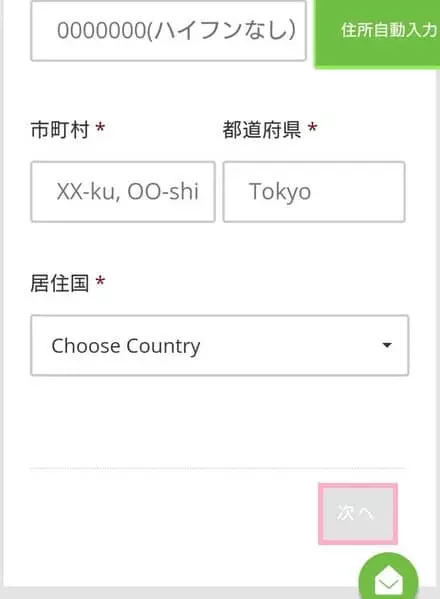
Task: Click the 居住国 field label
Action: point(60,283)
